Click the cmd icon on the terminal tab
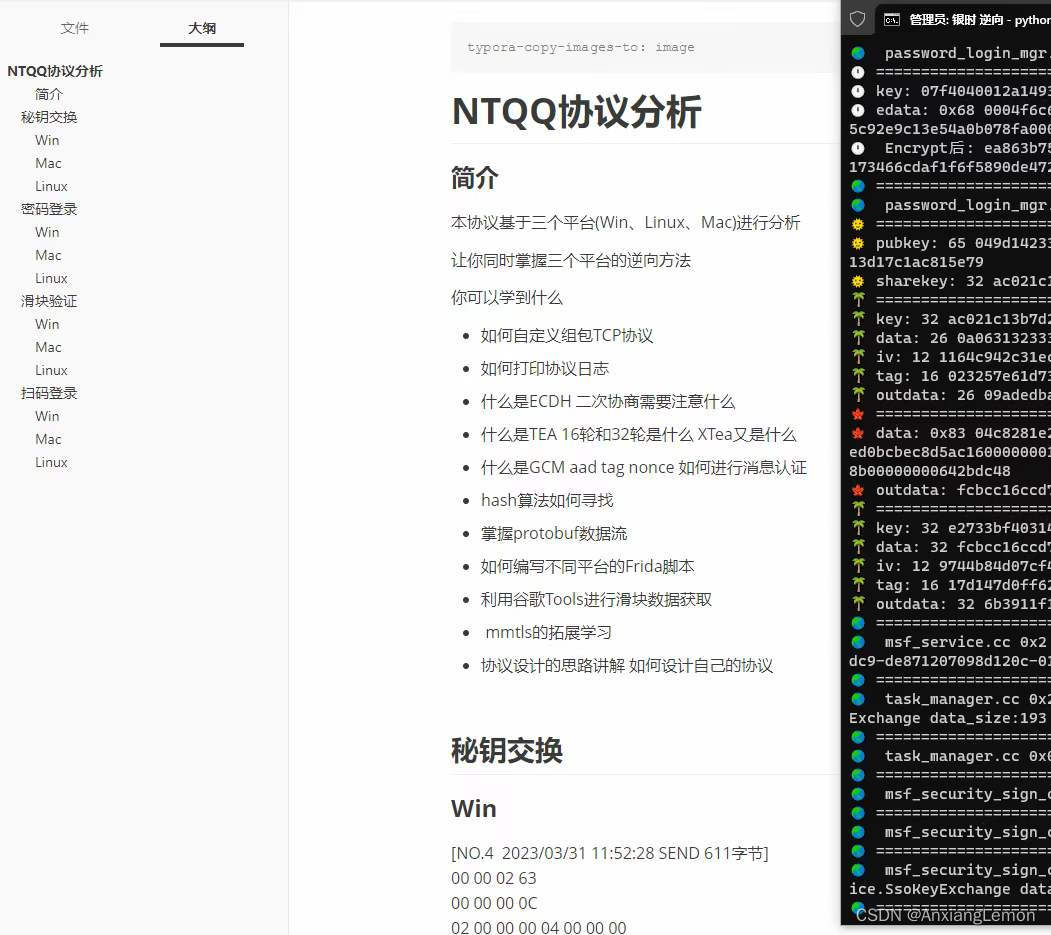 [891, 20]
